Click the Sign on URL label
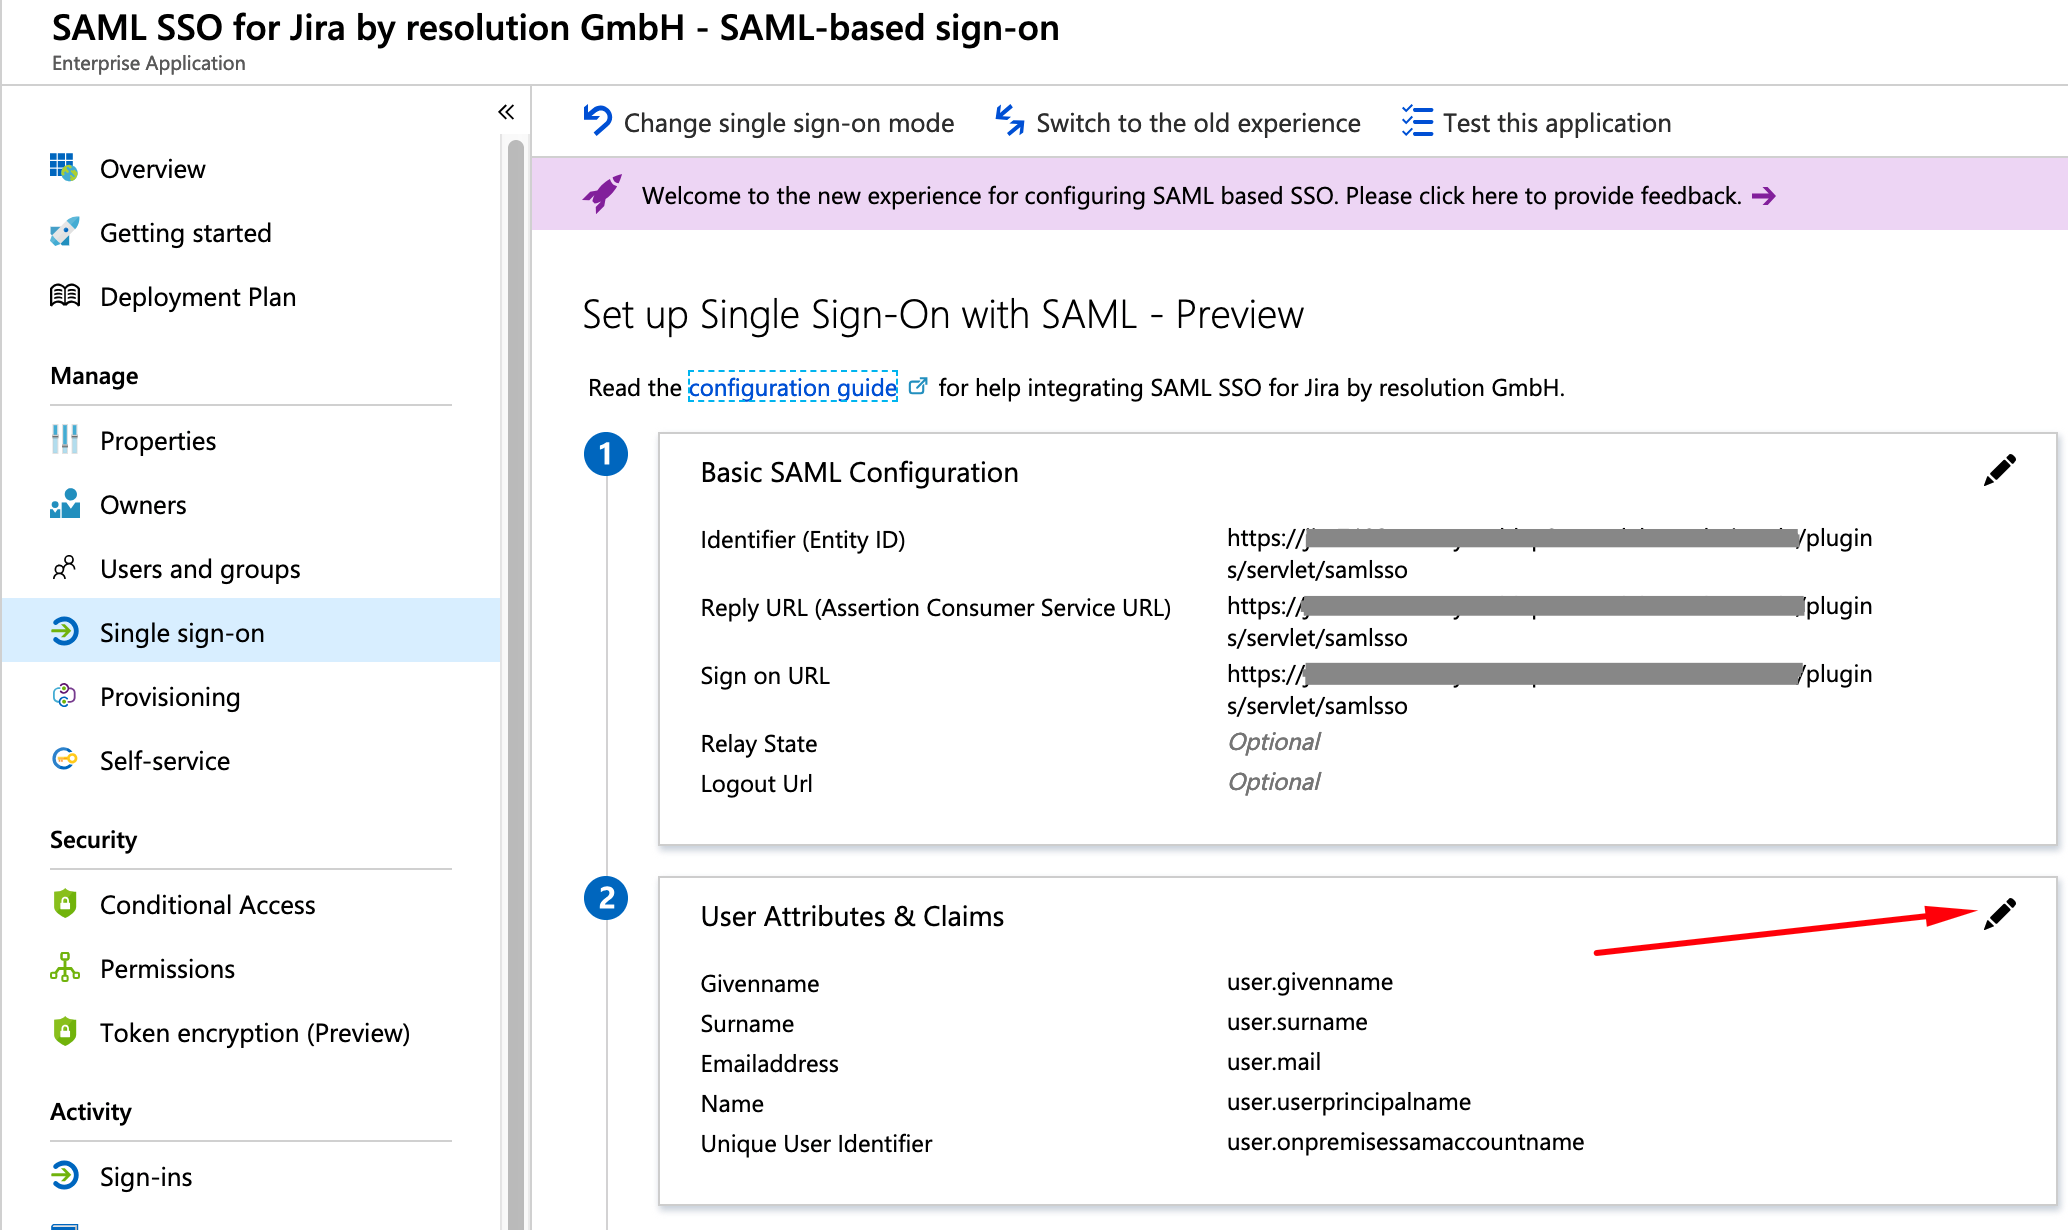The image size is (2068, 1230). (765, 676)
